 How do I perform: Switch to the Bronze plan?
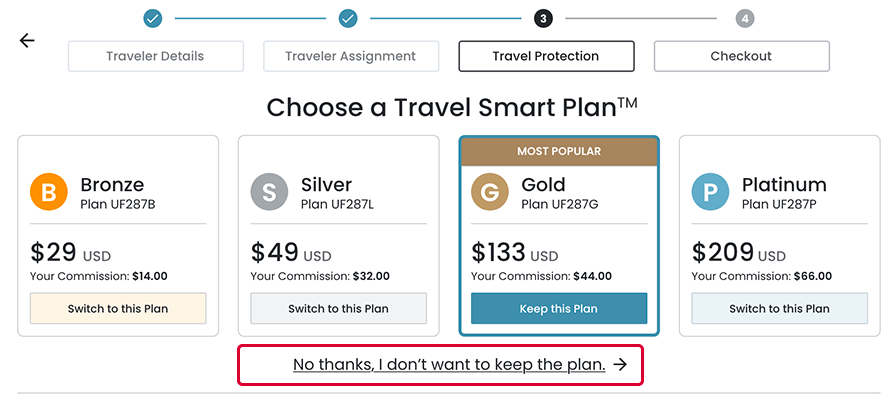coord(118,309)
